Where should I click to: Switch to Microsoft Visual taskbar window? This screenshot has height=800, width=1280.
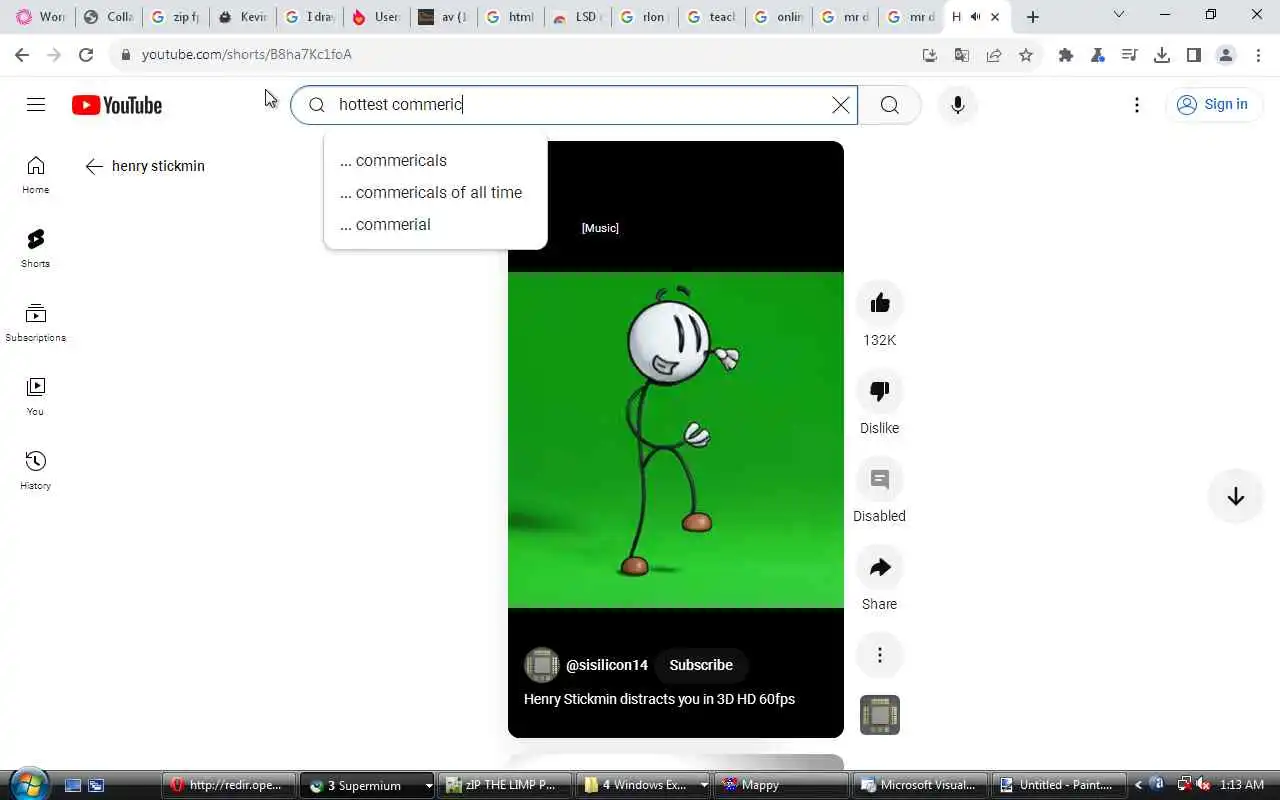(x=921, y=786)
